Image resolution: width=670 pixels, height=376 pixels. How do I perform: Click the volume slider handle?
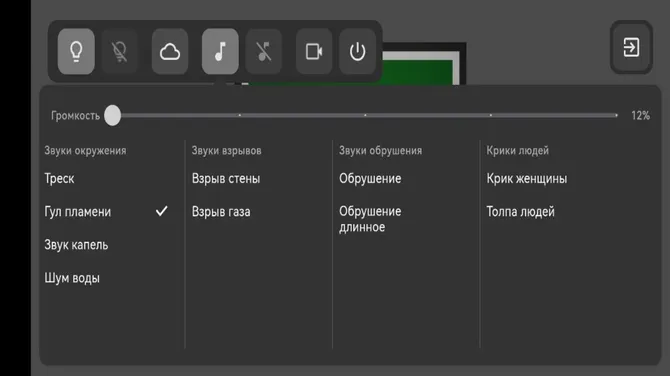click(113, 115)
